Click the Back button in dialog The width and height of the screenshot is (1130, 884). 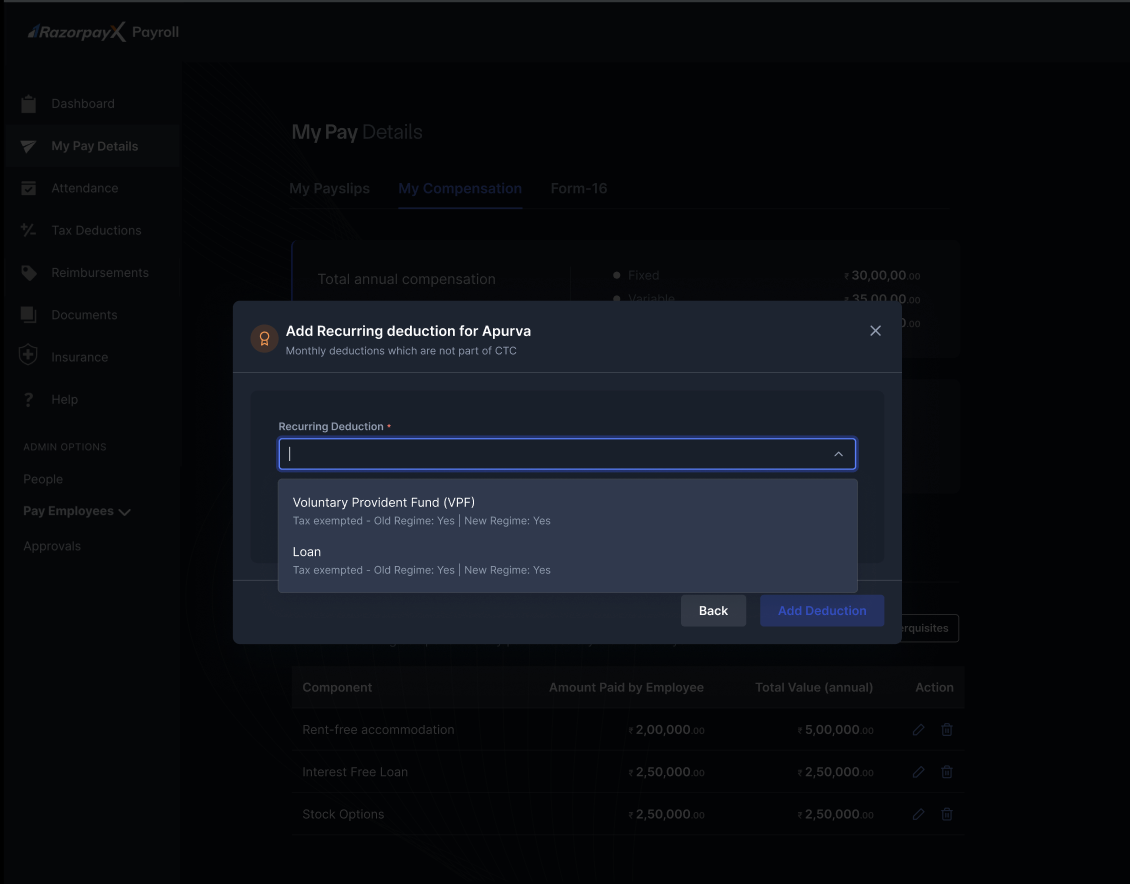click(x=713, y=611)
